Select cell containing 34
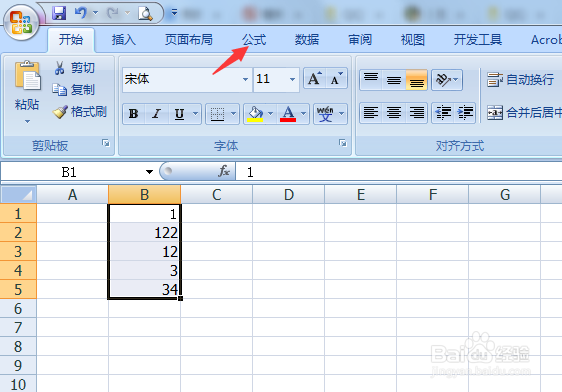The width and height of the screenshot is (562, 392). [x=144, y=289]
